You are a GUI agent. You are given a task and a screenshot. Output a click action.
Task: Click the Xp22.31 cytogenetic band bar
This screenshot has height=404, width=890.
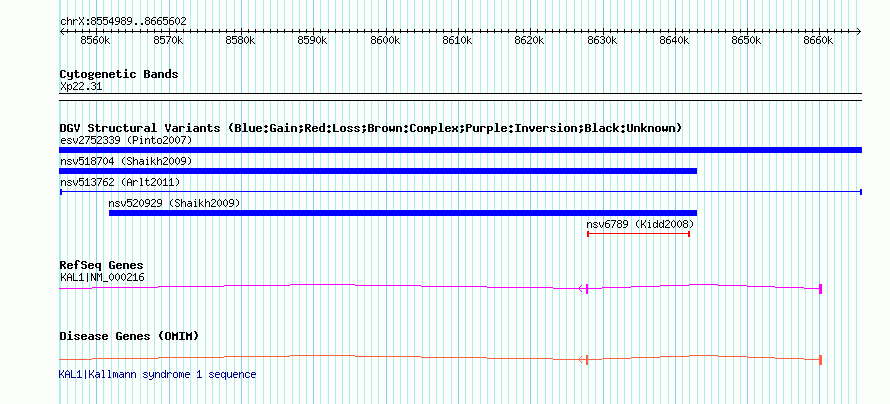(x=460, y=97)
